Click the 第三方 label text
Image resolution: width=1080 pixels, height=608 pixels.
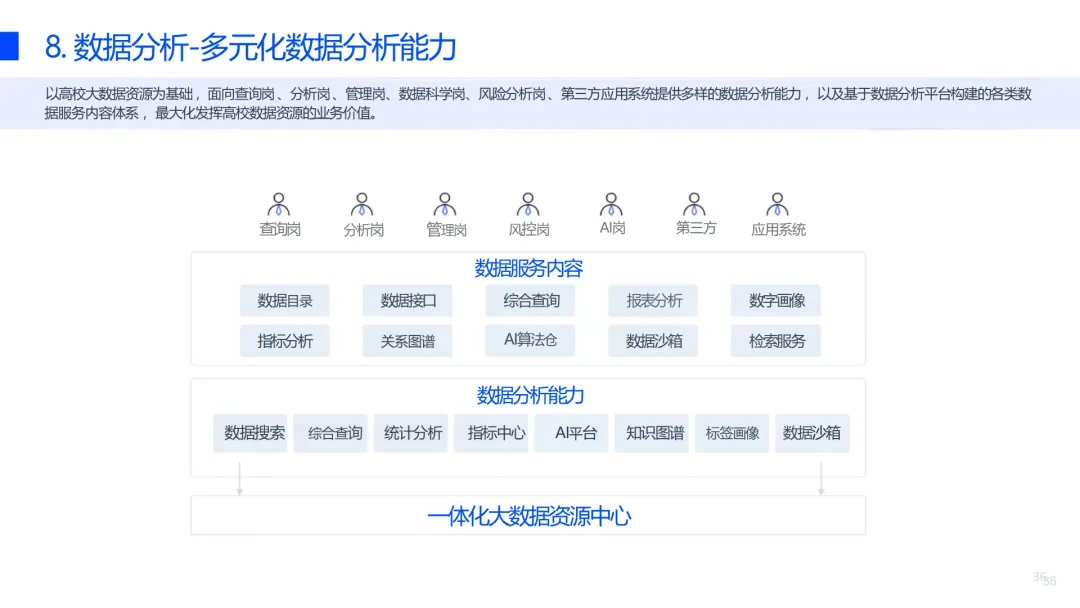pyautogui.click(x=696, y=228)
